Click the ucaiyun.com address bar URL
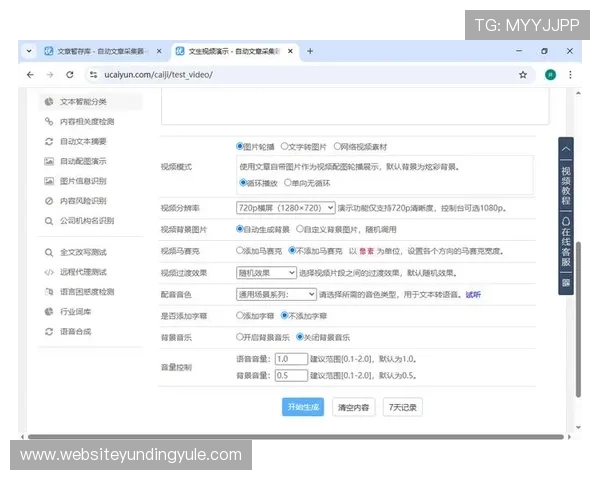Screen dimensions: 600x480 (x=158, y=75)
